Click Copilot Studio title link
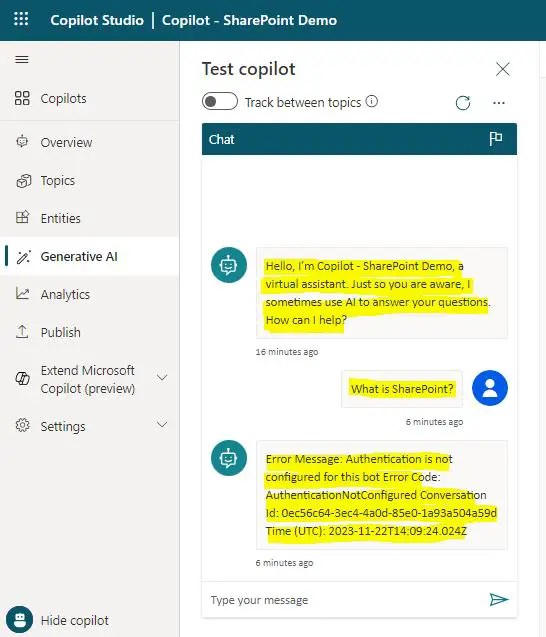This screenshot has width=546, height=637. click(x=97, y=20)
